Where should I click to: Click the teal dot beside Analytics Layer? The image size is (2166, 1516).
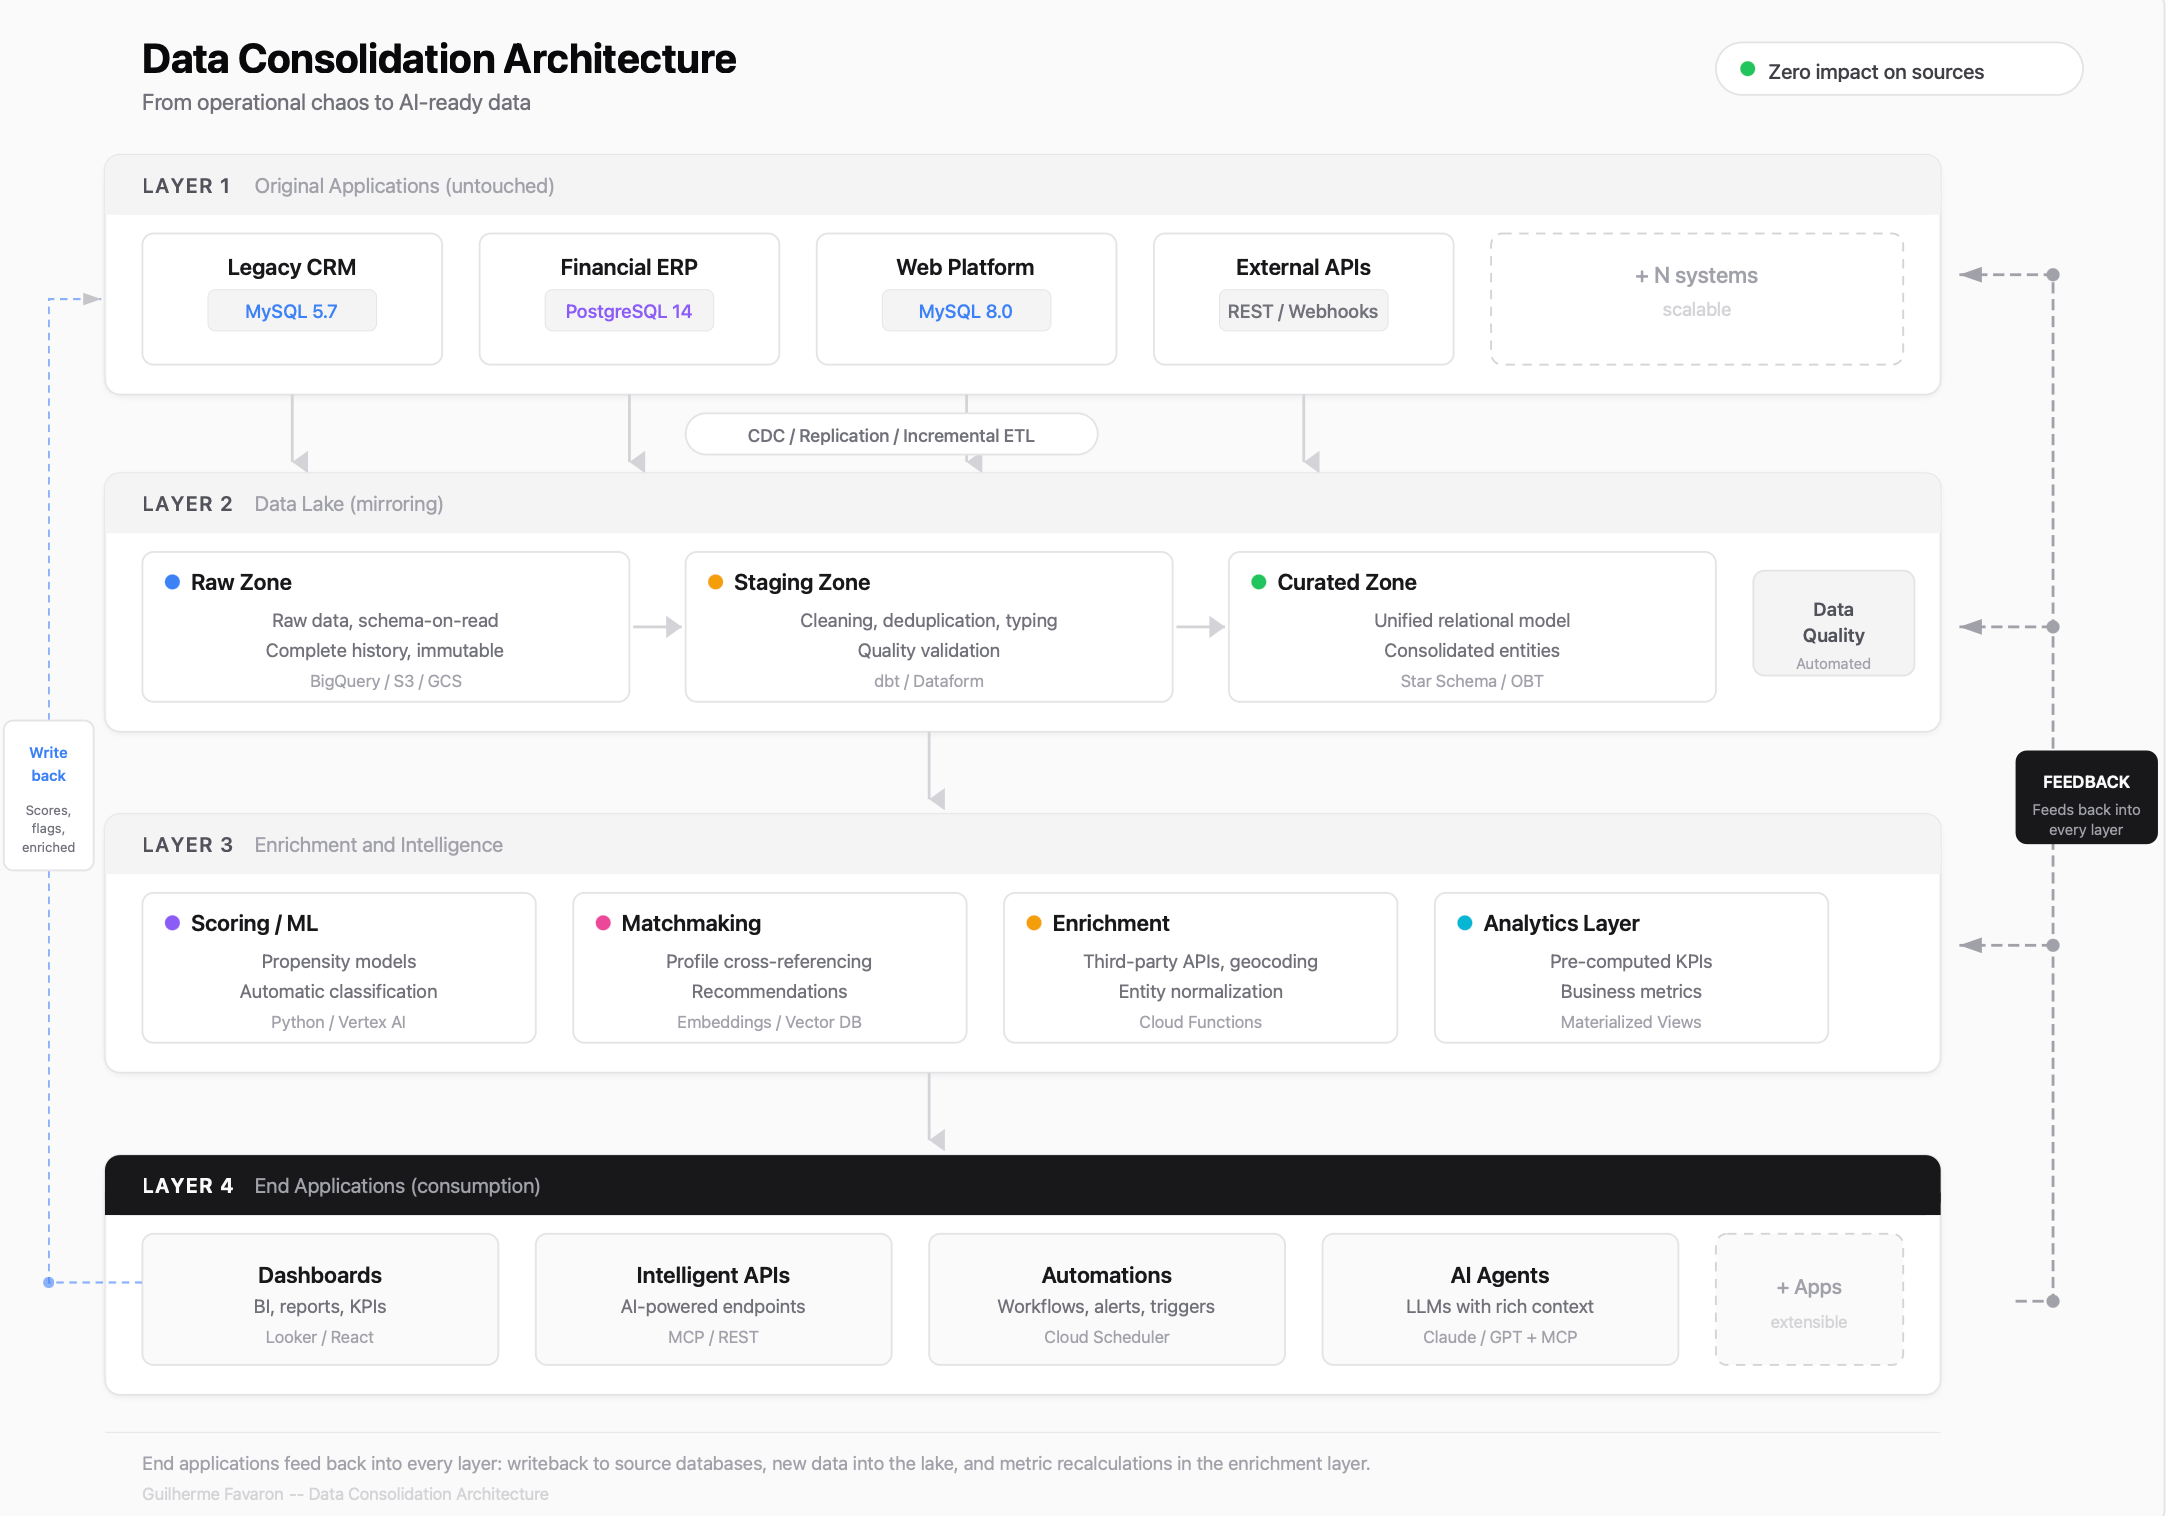[1465, 922]
